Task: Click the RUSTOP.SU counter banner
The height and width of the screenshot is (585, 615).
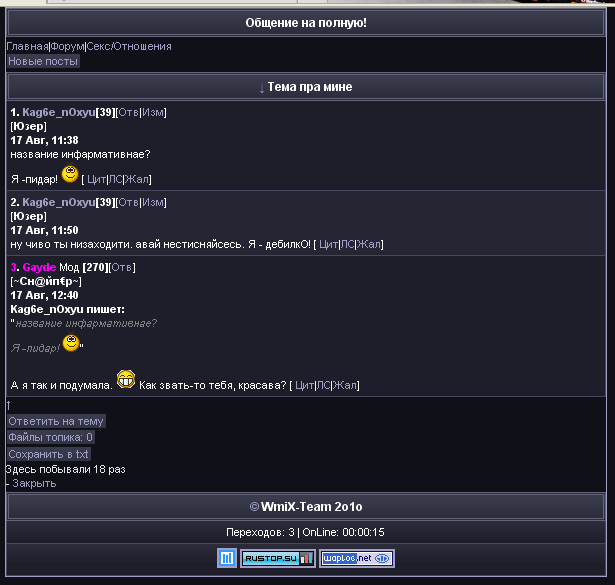Action: pos(278,558)
